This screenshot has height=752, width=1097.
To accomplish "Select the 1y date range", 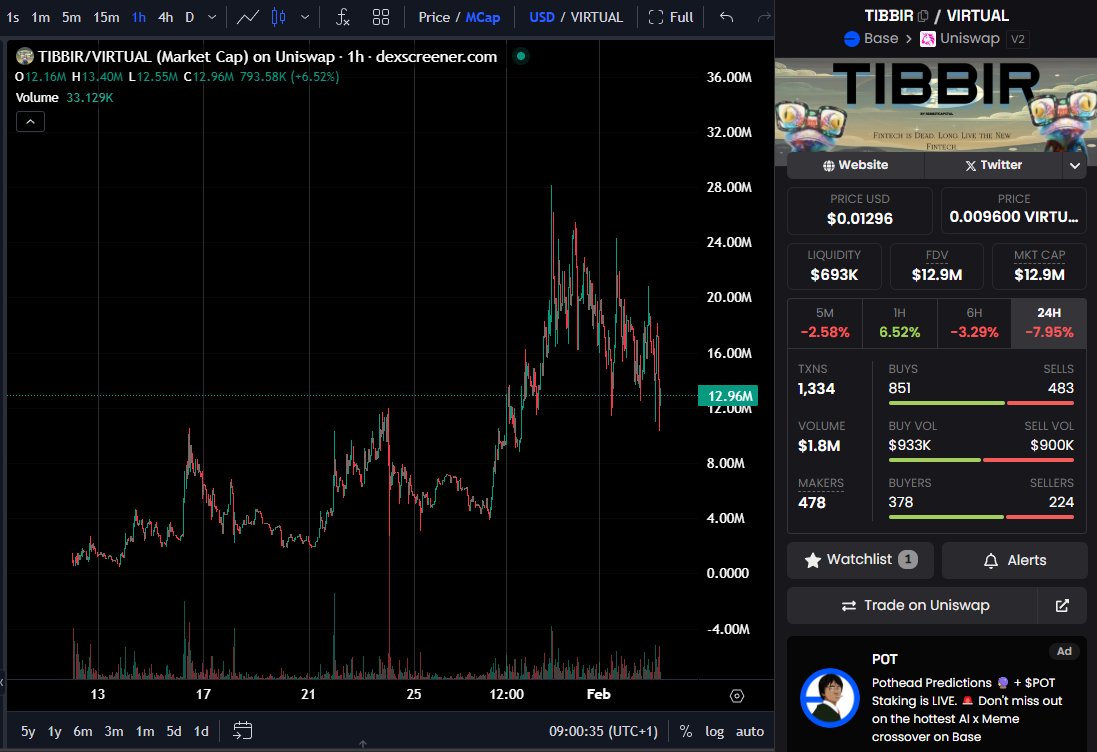I will pyautogui.click(x=55, y=732).
